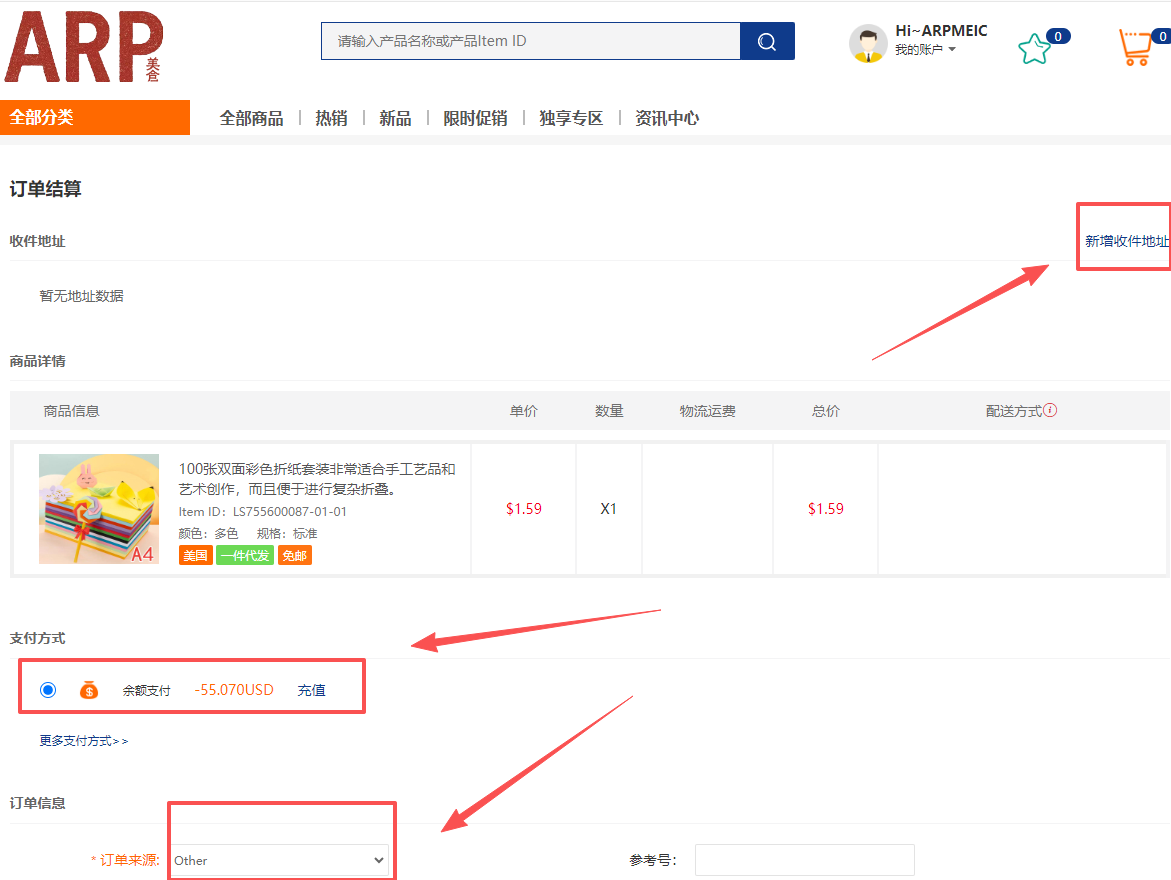Go to the 热销 tab
This screenshot has width=1171, height=880.
(331, 118)
